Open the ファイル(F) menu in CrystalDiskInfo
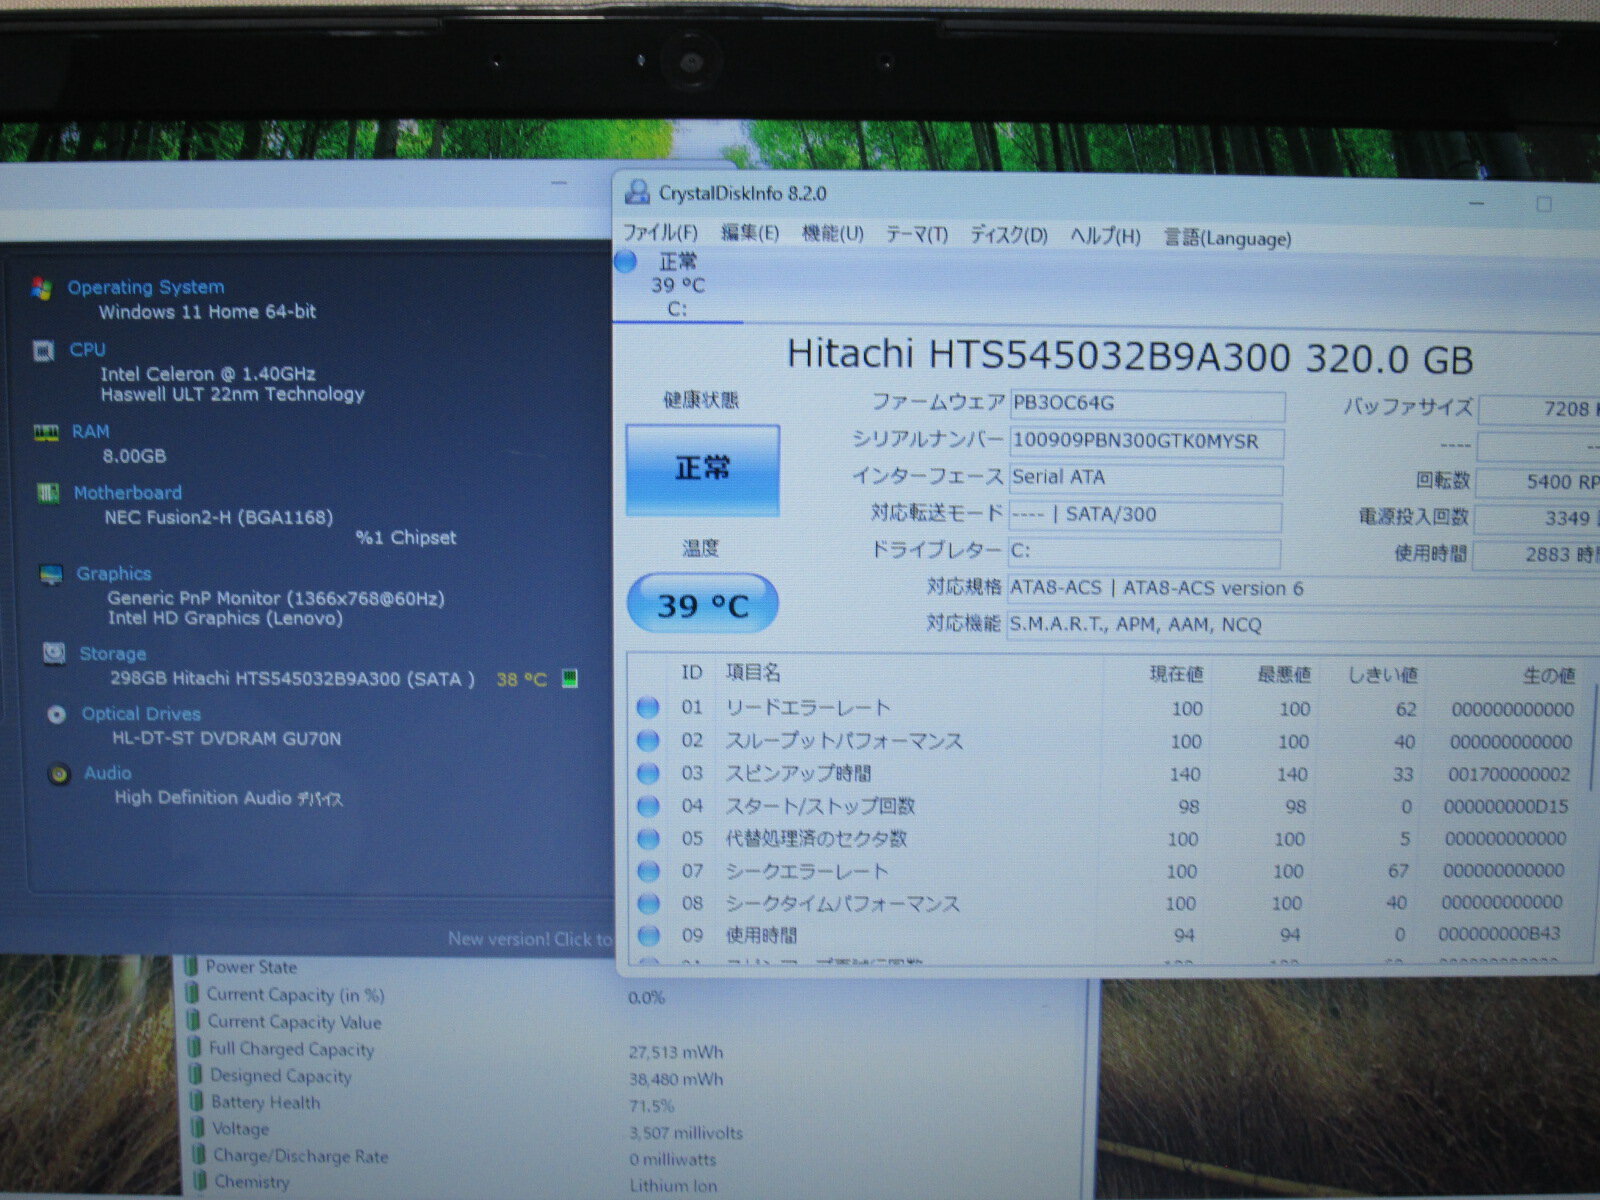This screenshot has height=1200, width=1600. tap(660, 232)
